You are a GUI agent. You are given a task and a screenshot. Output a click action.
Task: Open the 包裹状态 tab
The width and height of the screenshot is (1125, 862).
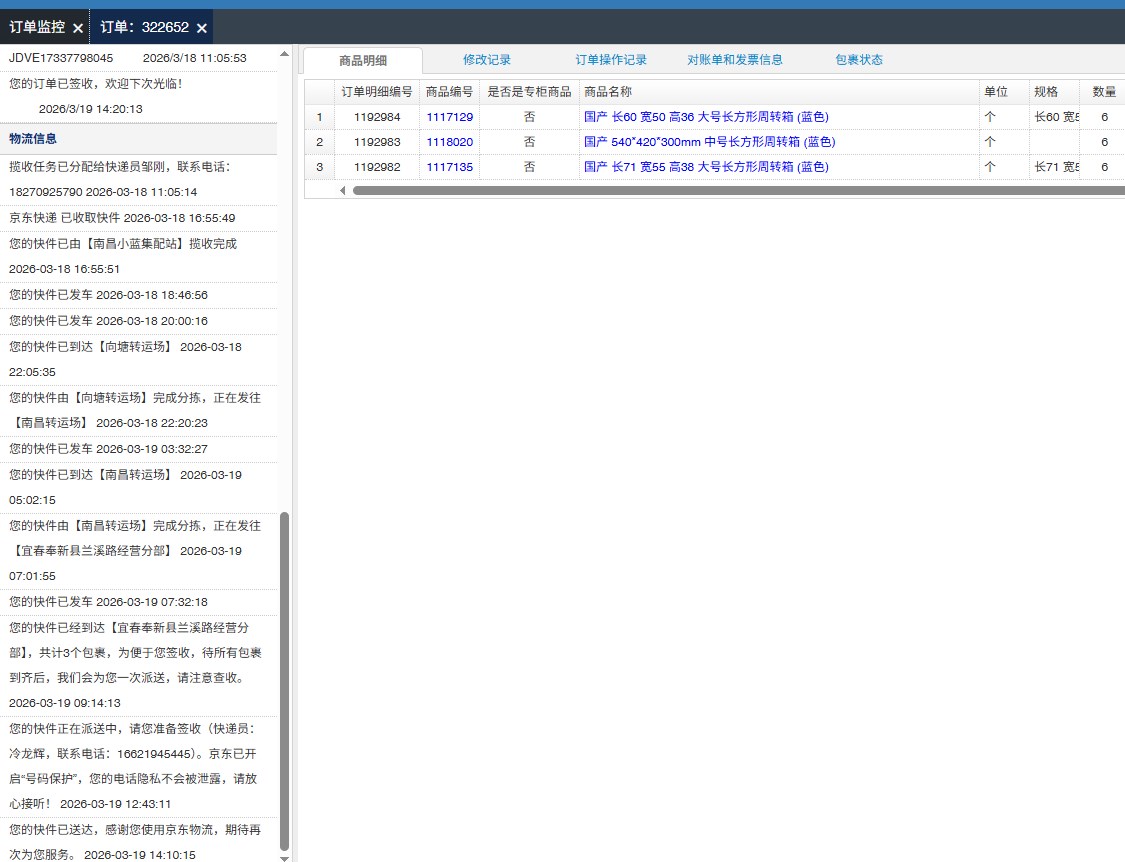click(859, 60)
